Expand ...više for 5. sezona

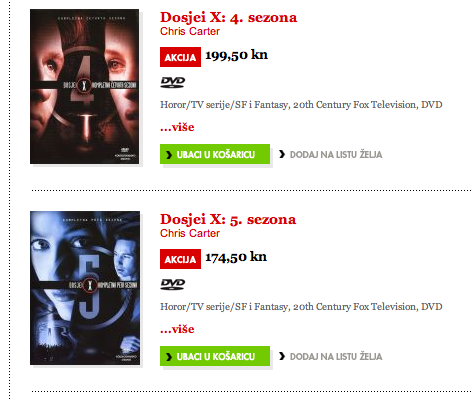(177, 329)
